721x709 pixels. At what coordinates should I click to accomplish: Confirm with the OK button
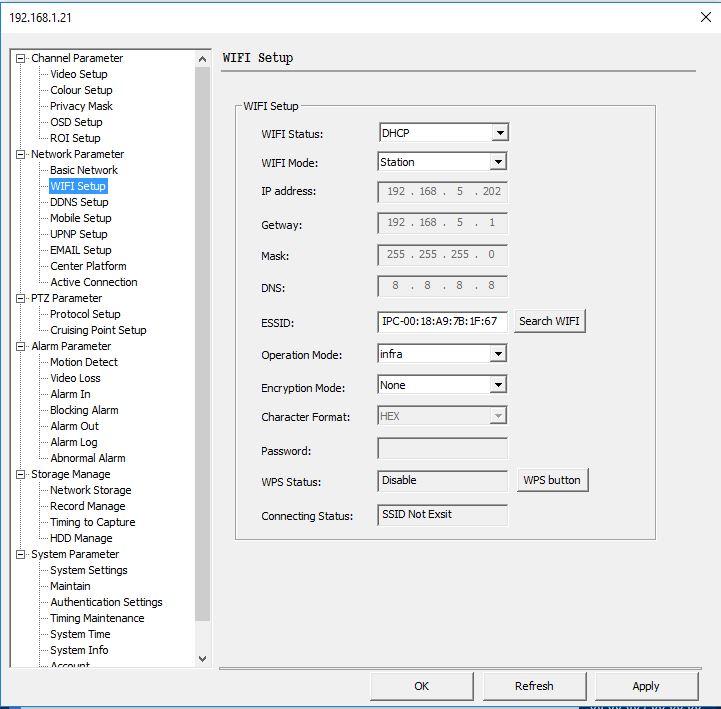(422, 686)
